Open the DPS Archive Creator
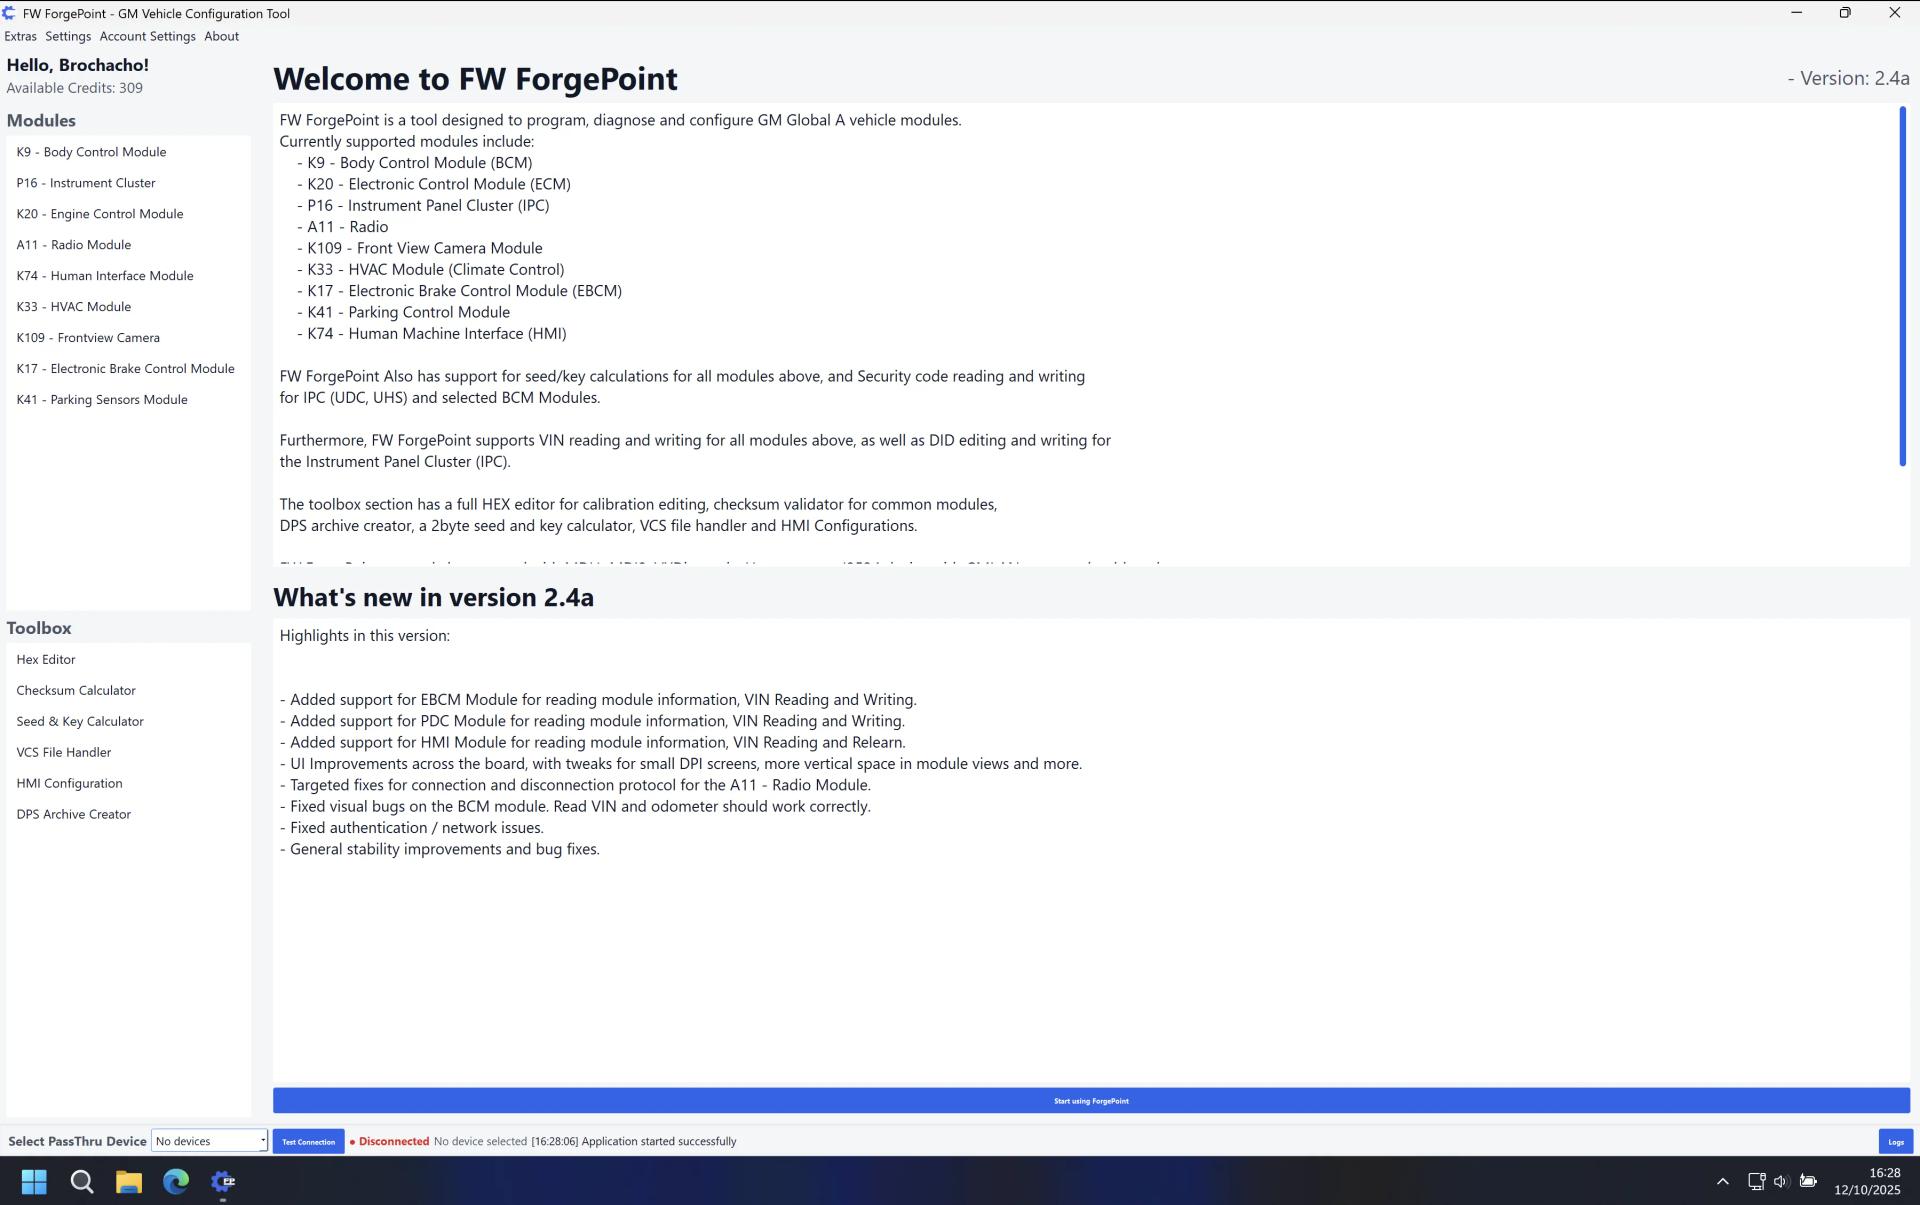Viewport: 1920px width, 1205px height. coord(128,815)
